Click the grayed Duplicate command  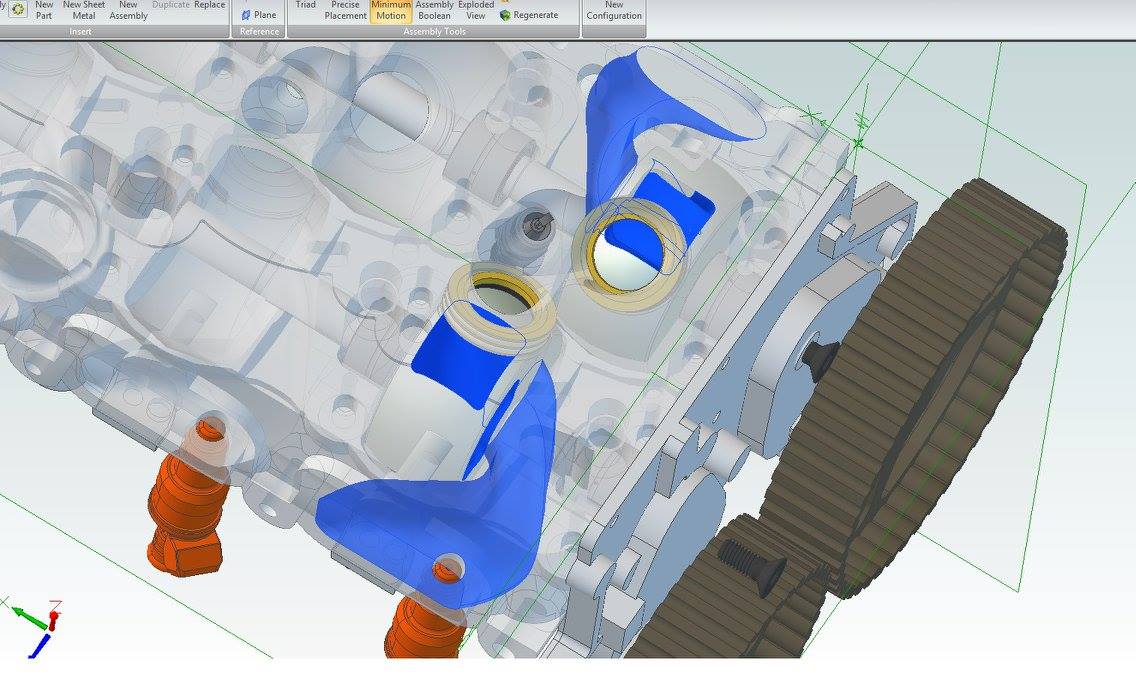point(171,4)
